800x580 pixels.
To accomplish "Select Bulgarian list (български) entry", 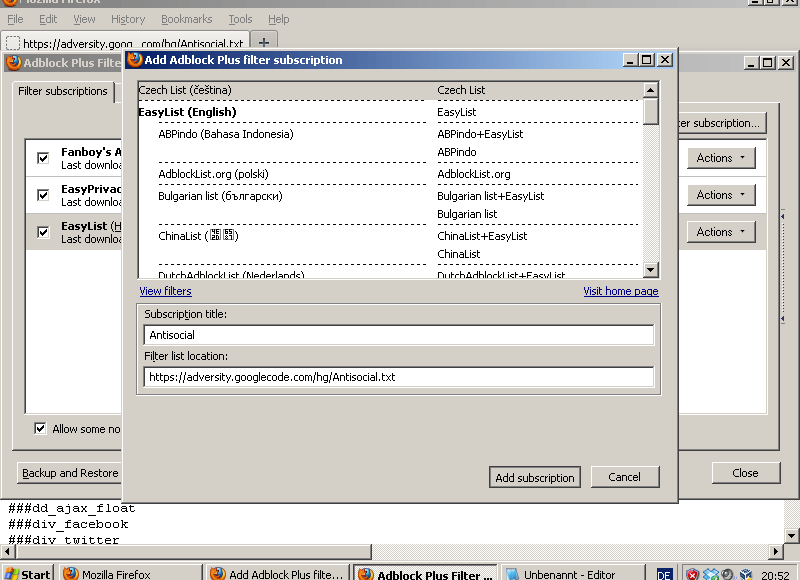I will [x=220, y=196].
